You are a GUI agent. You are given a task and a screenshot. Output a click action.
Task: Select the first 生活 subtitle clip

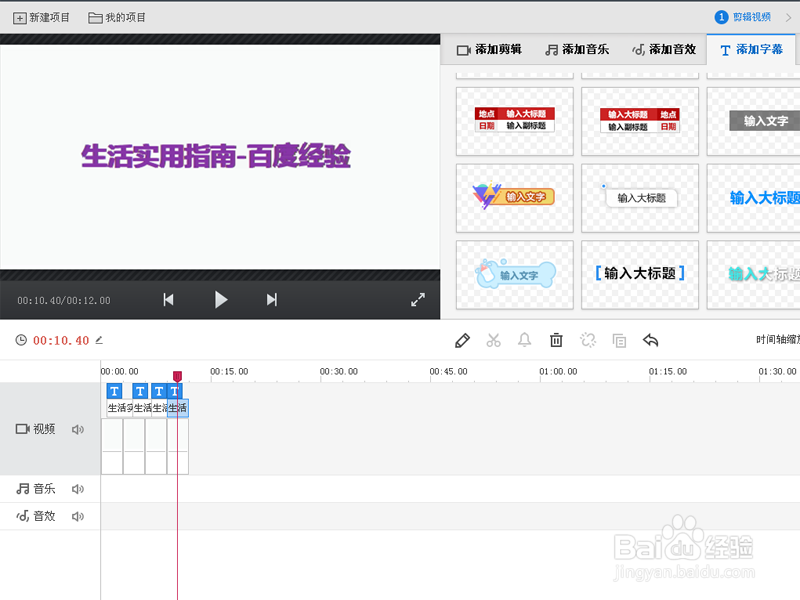pos(119,408)
